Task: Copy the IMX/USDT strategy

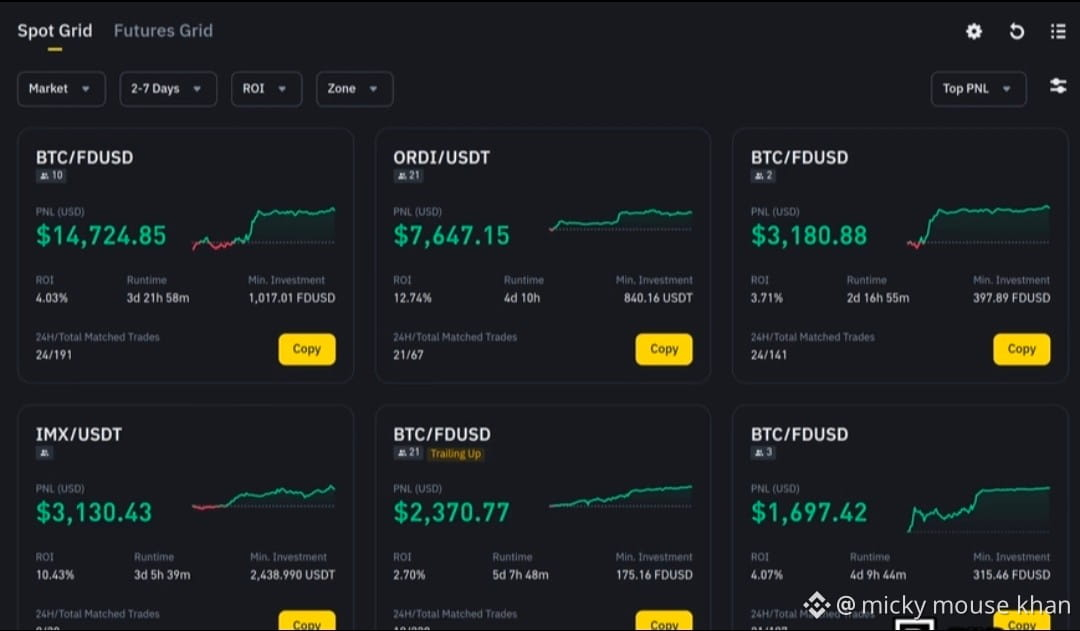Action: pos(307,621)
